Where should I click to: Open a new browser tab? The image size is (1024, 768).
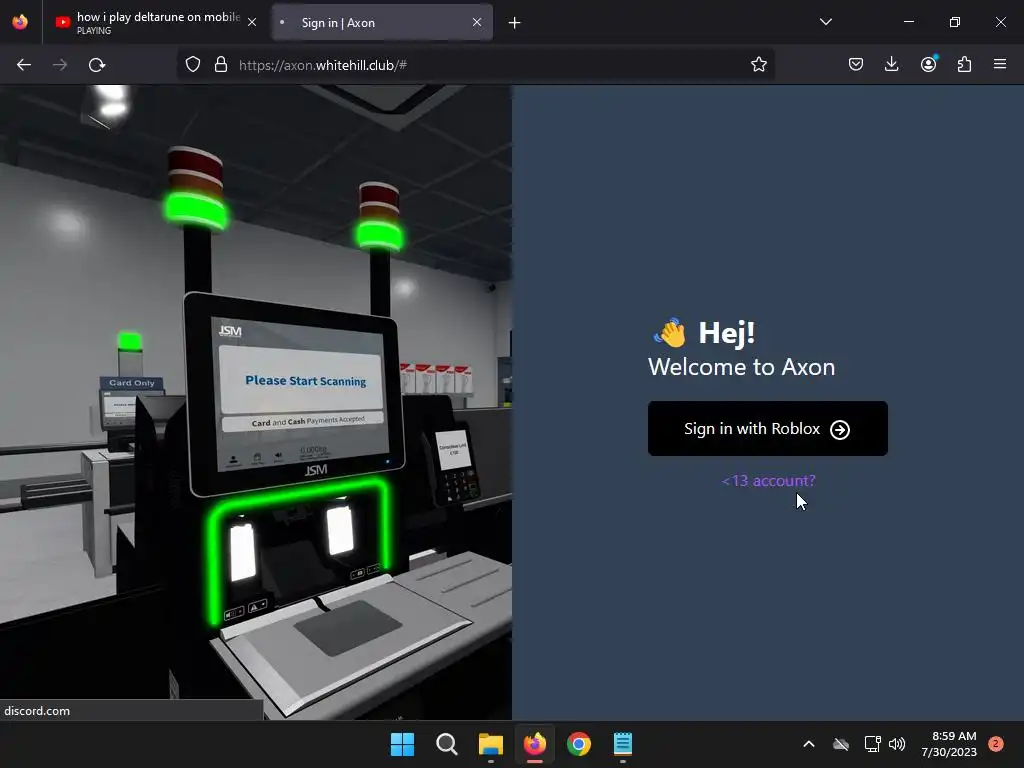coord(515,23)
